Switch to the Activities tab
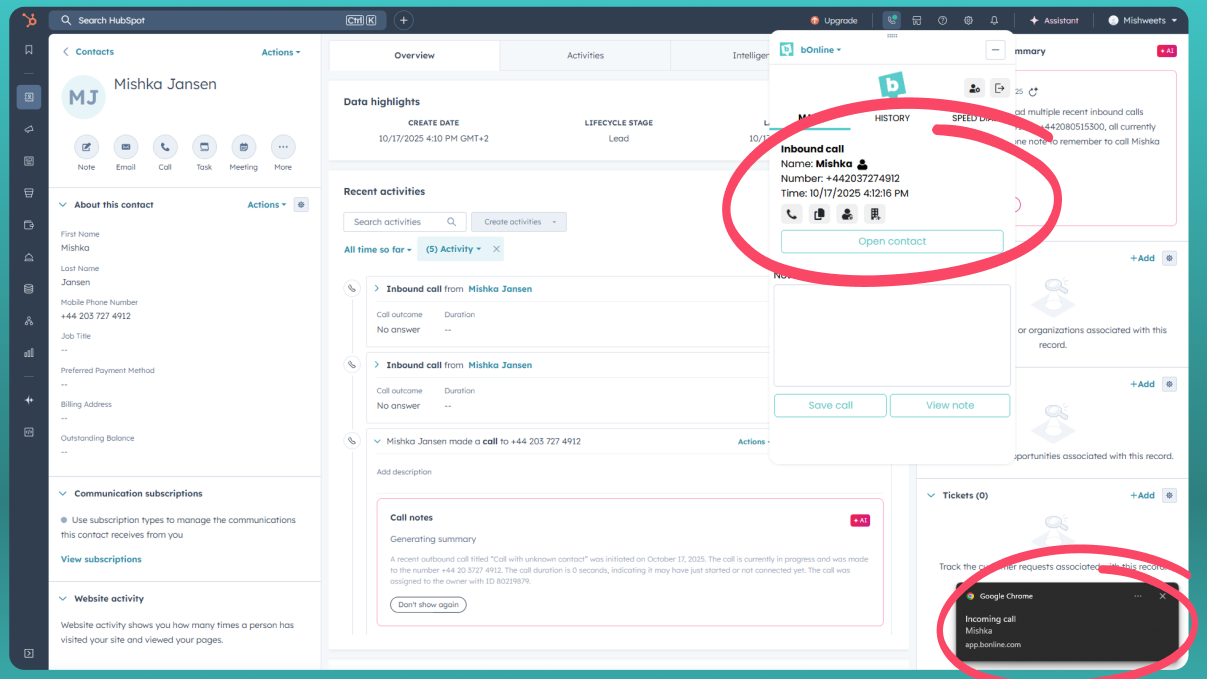1207x679 pixels. pyautogui.click(x=585, y=56)
